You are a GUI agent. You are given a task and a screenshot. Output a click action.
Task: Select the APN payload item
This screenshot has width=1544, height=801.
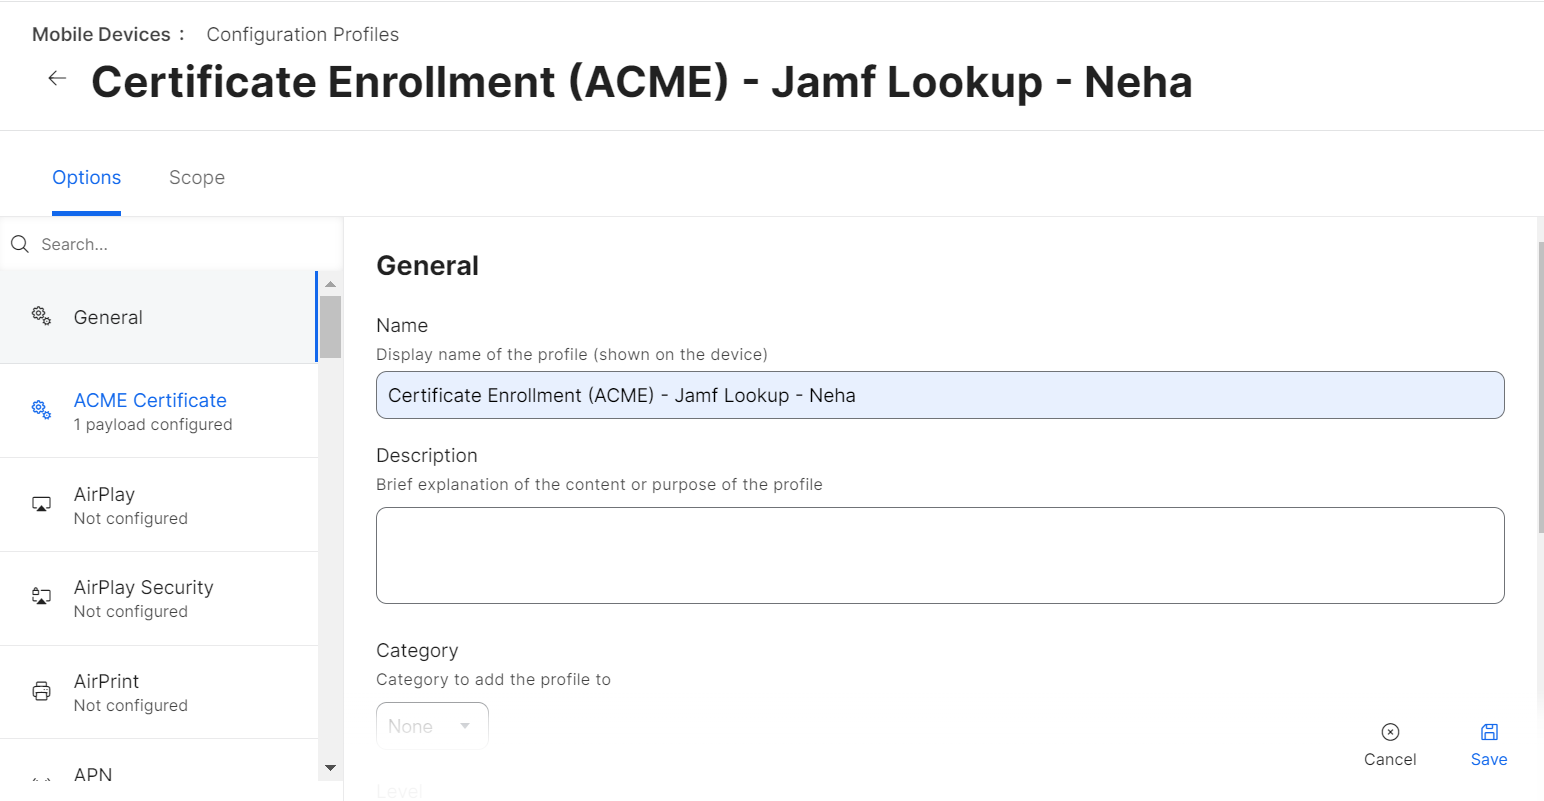(x=93, y=775)
